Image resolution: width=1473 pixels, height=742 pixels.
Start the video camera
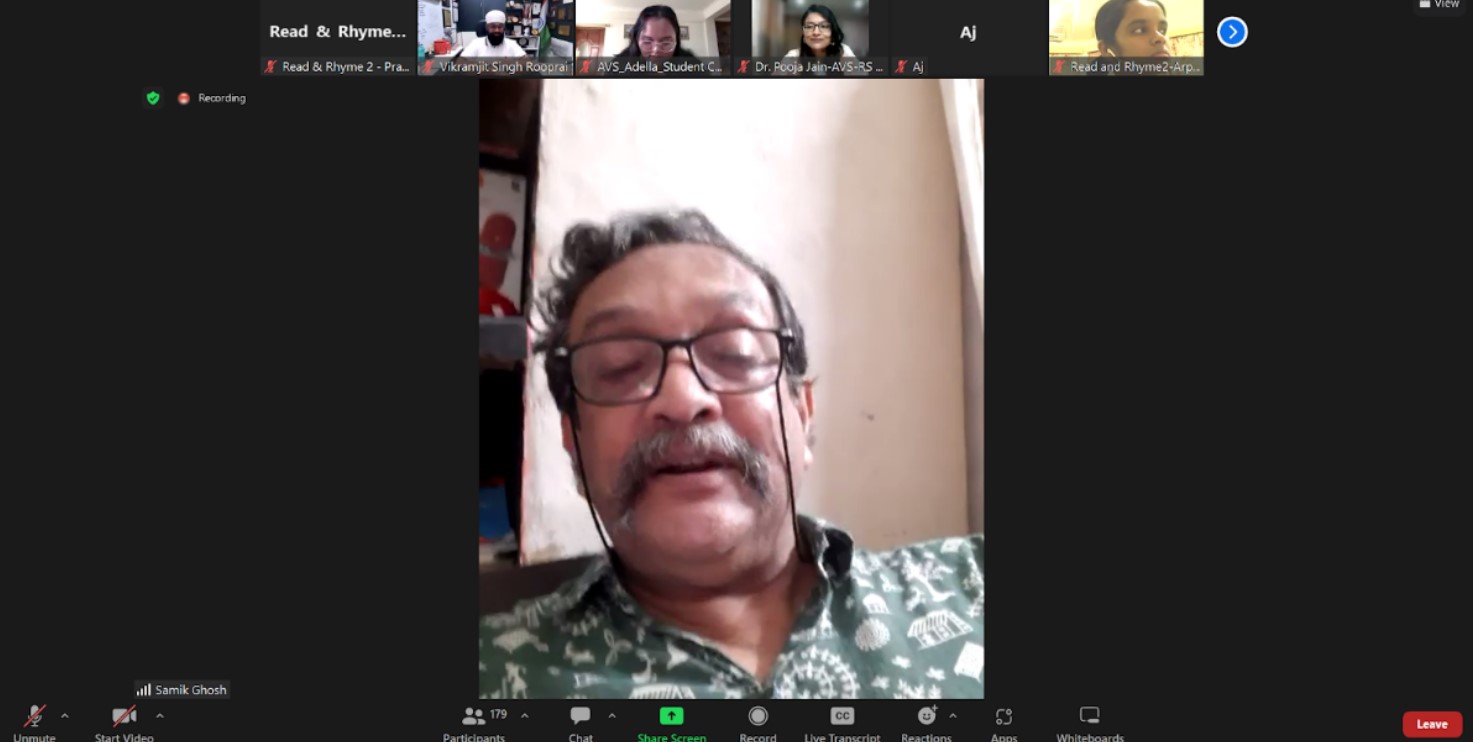click(124, 717)
